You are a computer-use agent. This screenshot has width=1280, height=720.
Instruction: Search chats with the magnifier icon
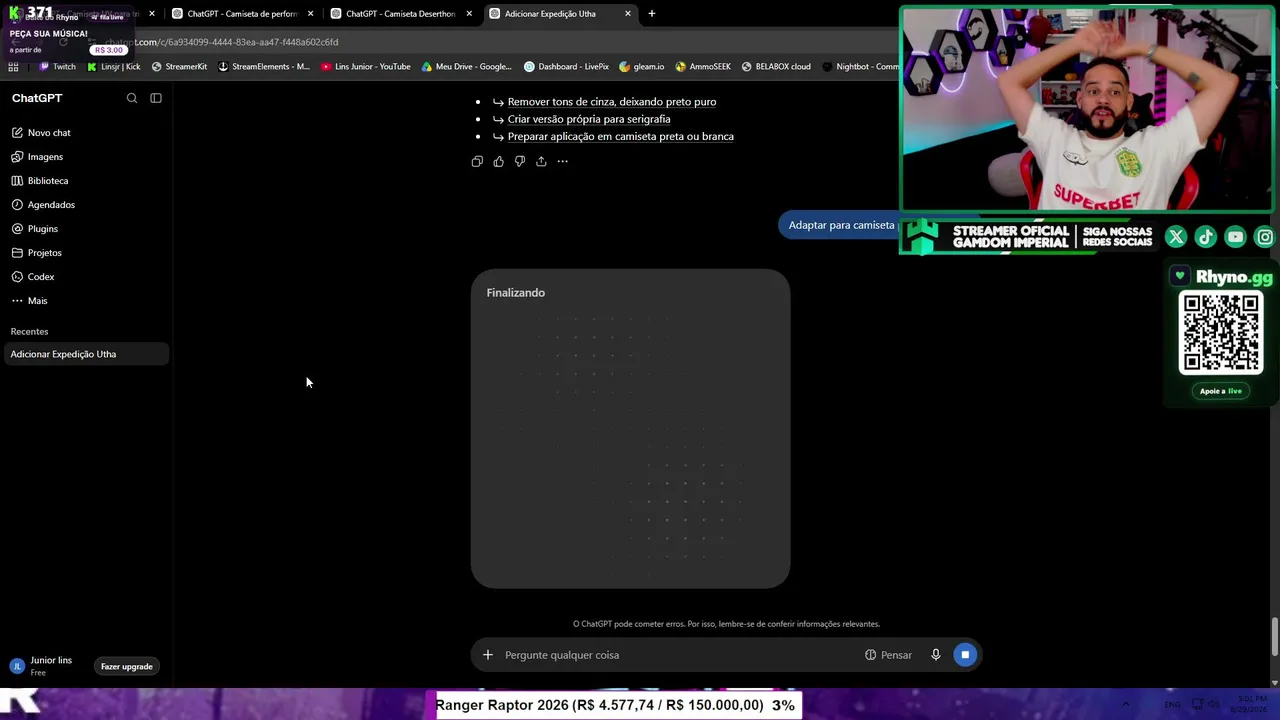click(x=132, y=98)
